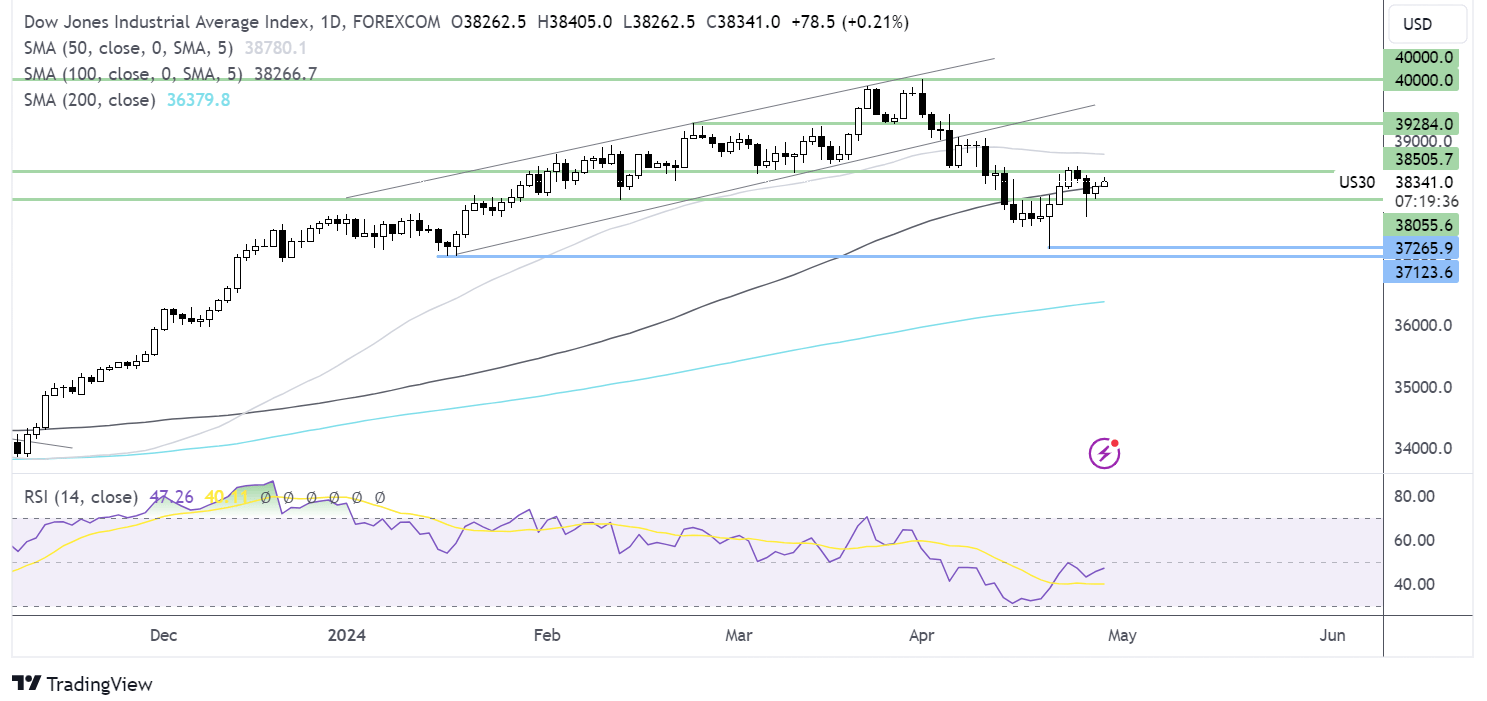Click the Feb label on time axis

545,635
